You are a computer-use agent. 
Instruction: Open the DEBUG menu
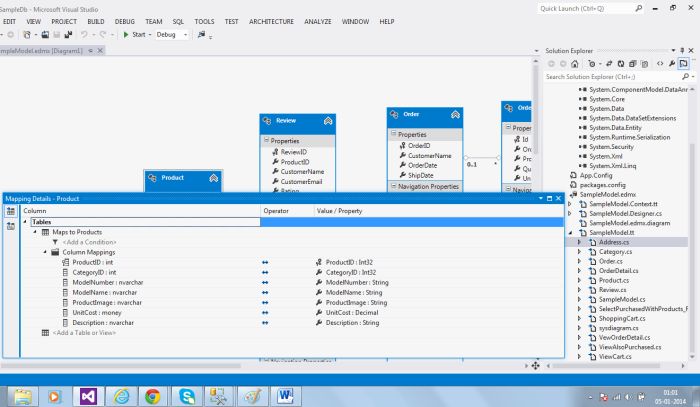125,21
